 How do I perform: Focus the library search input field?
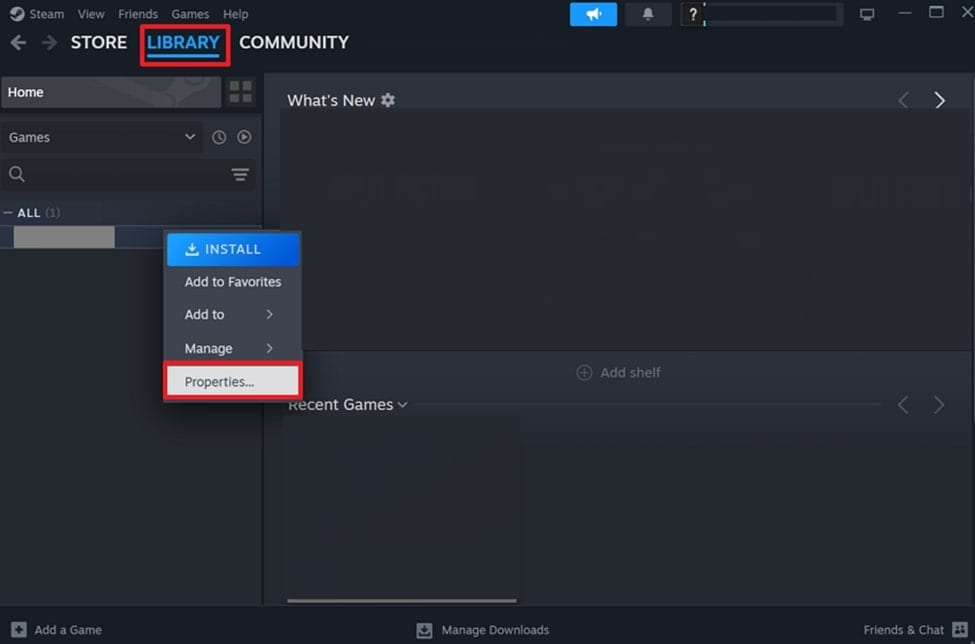coord(127,175)
